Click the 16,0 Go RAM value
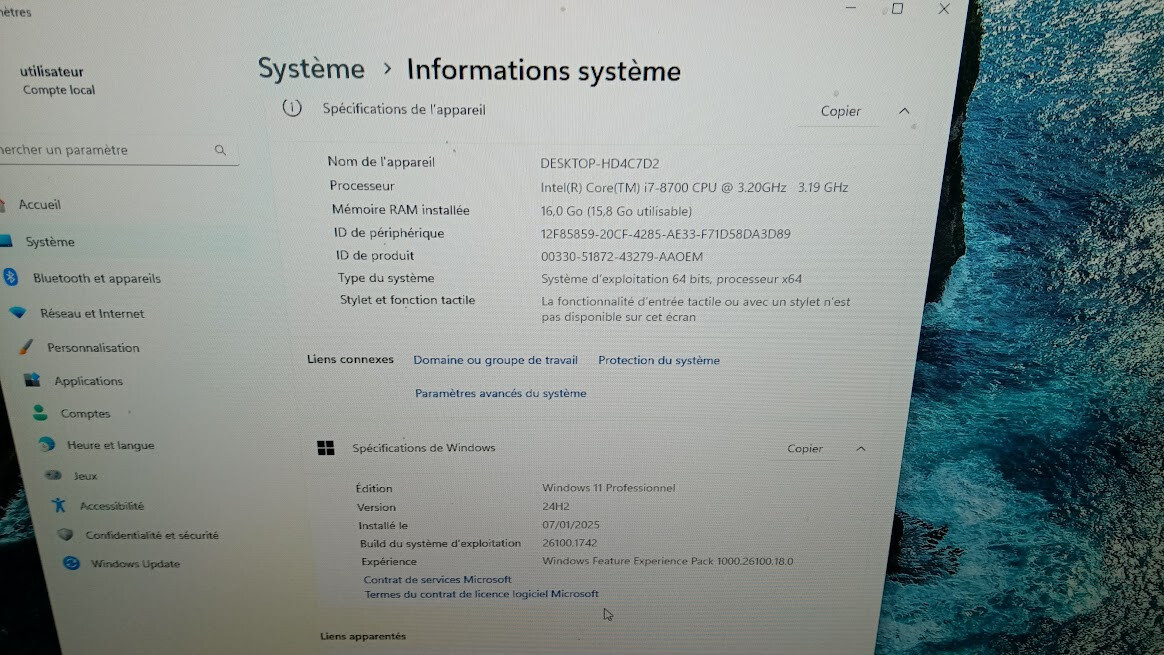Screen dimensions: 1164x655 [x=615, y=212]
